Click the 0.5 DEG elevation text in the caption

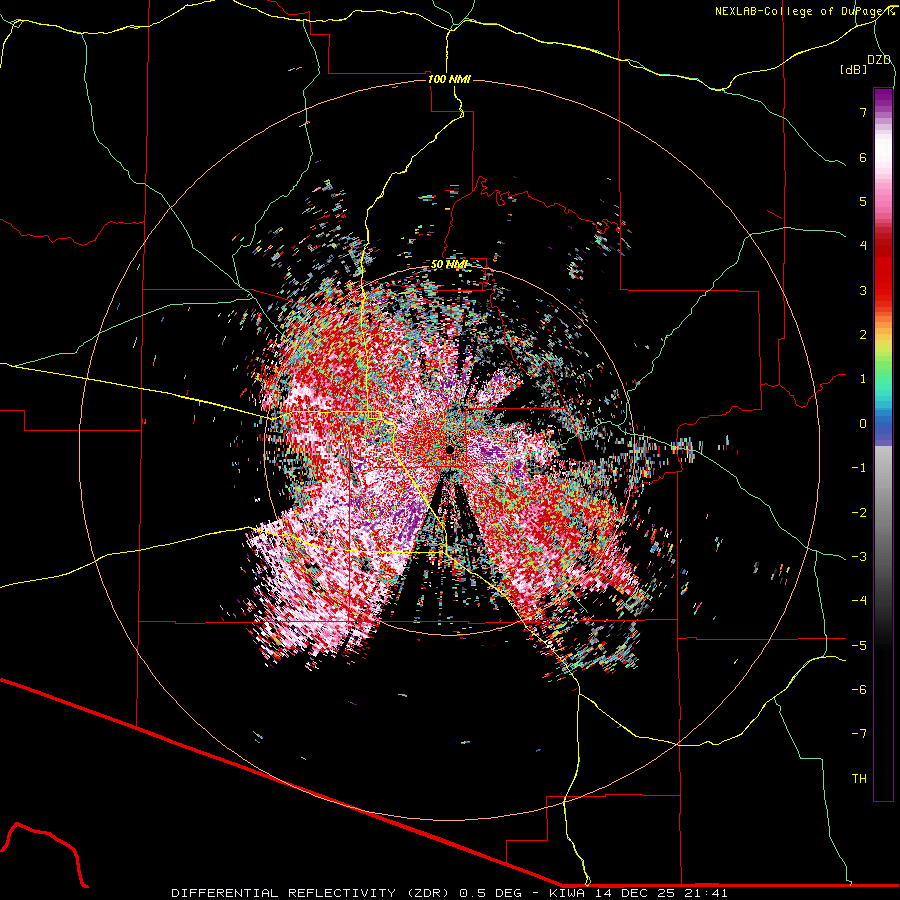491,893
